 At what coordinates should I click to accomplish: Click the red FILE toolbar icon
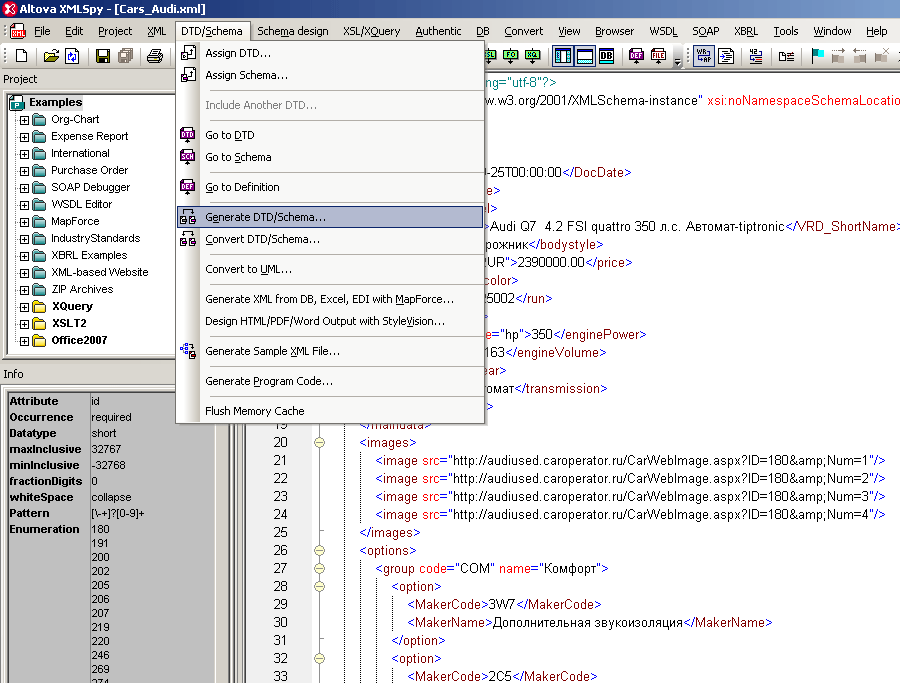[658, 56]
